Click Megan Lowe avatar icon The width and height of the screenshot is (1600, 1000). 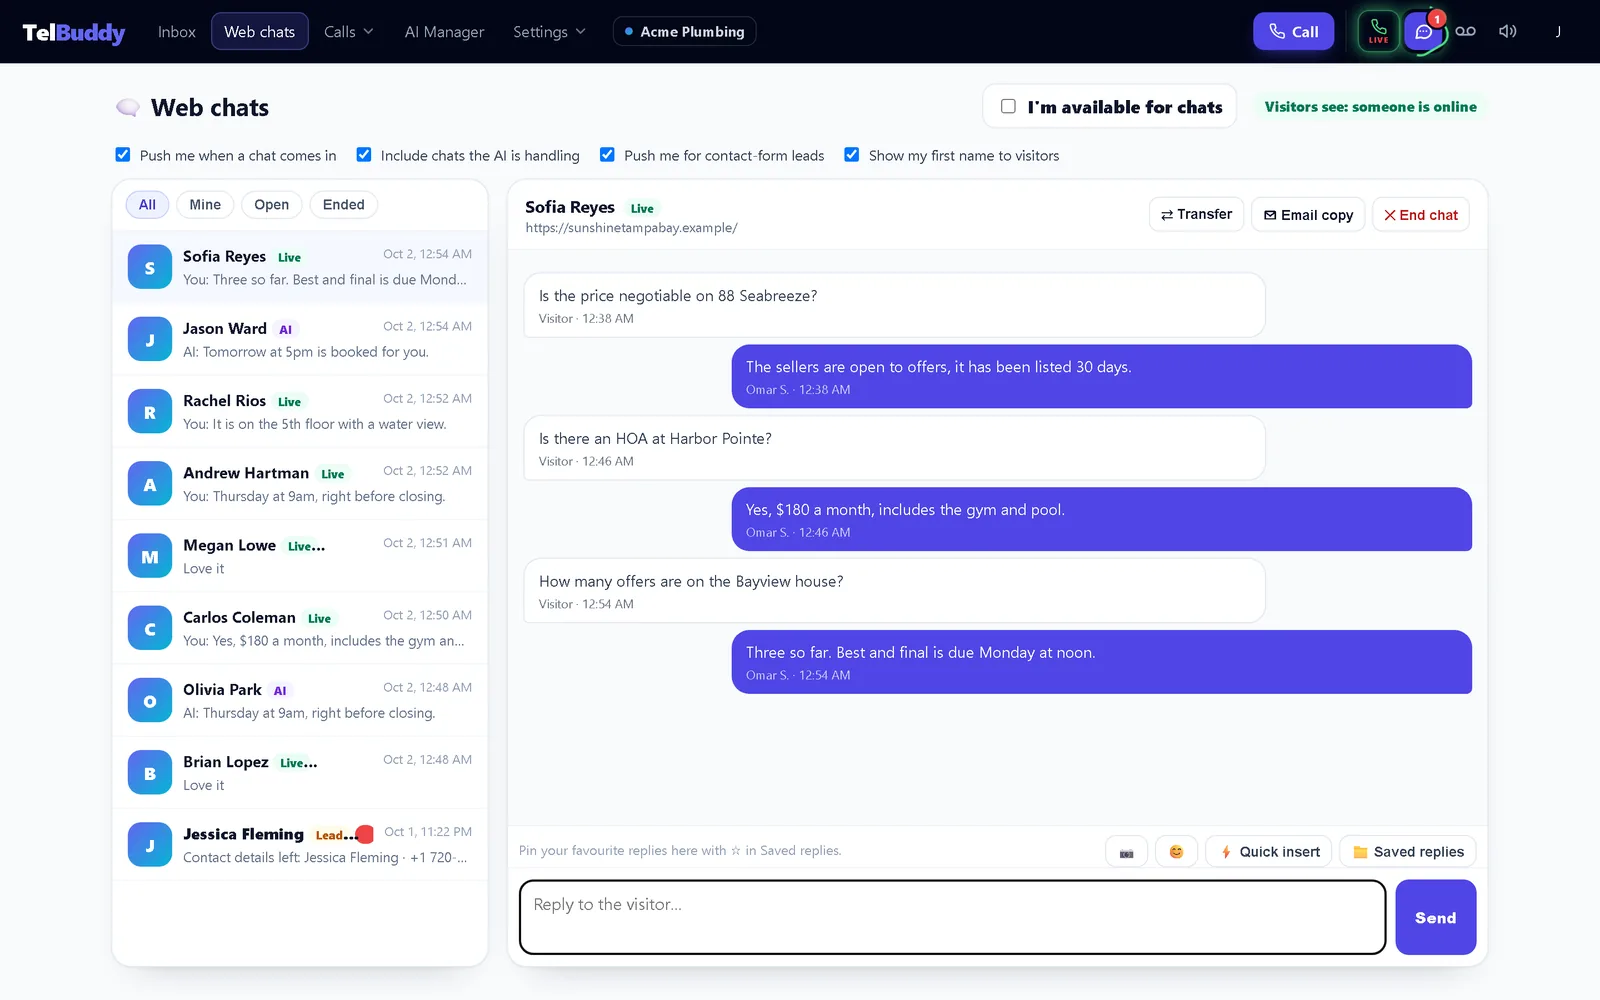150,556
